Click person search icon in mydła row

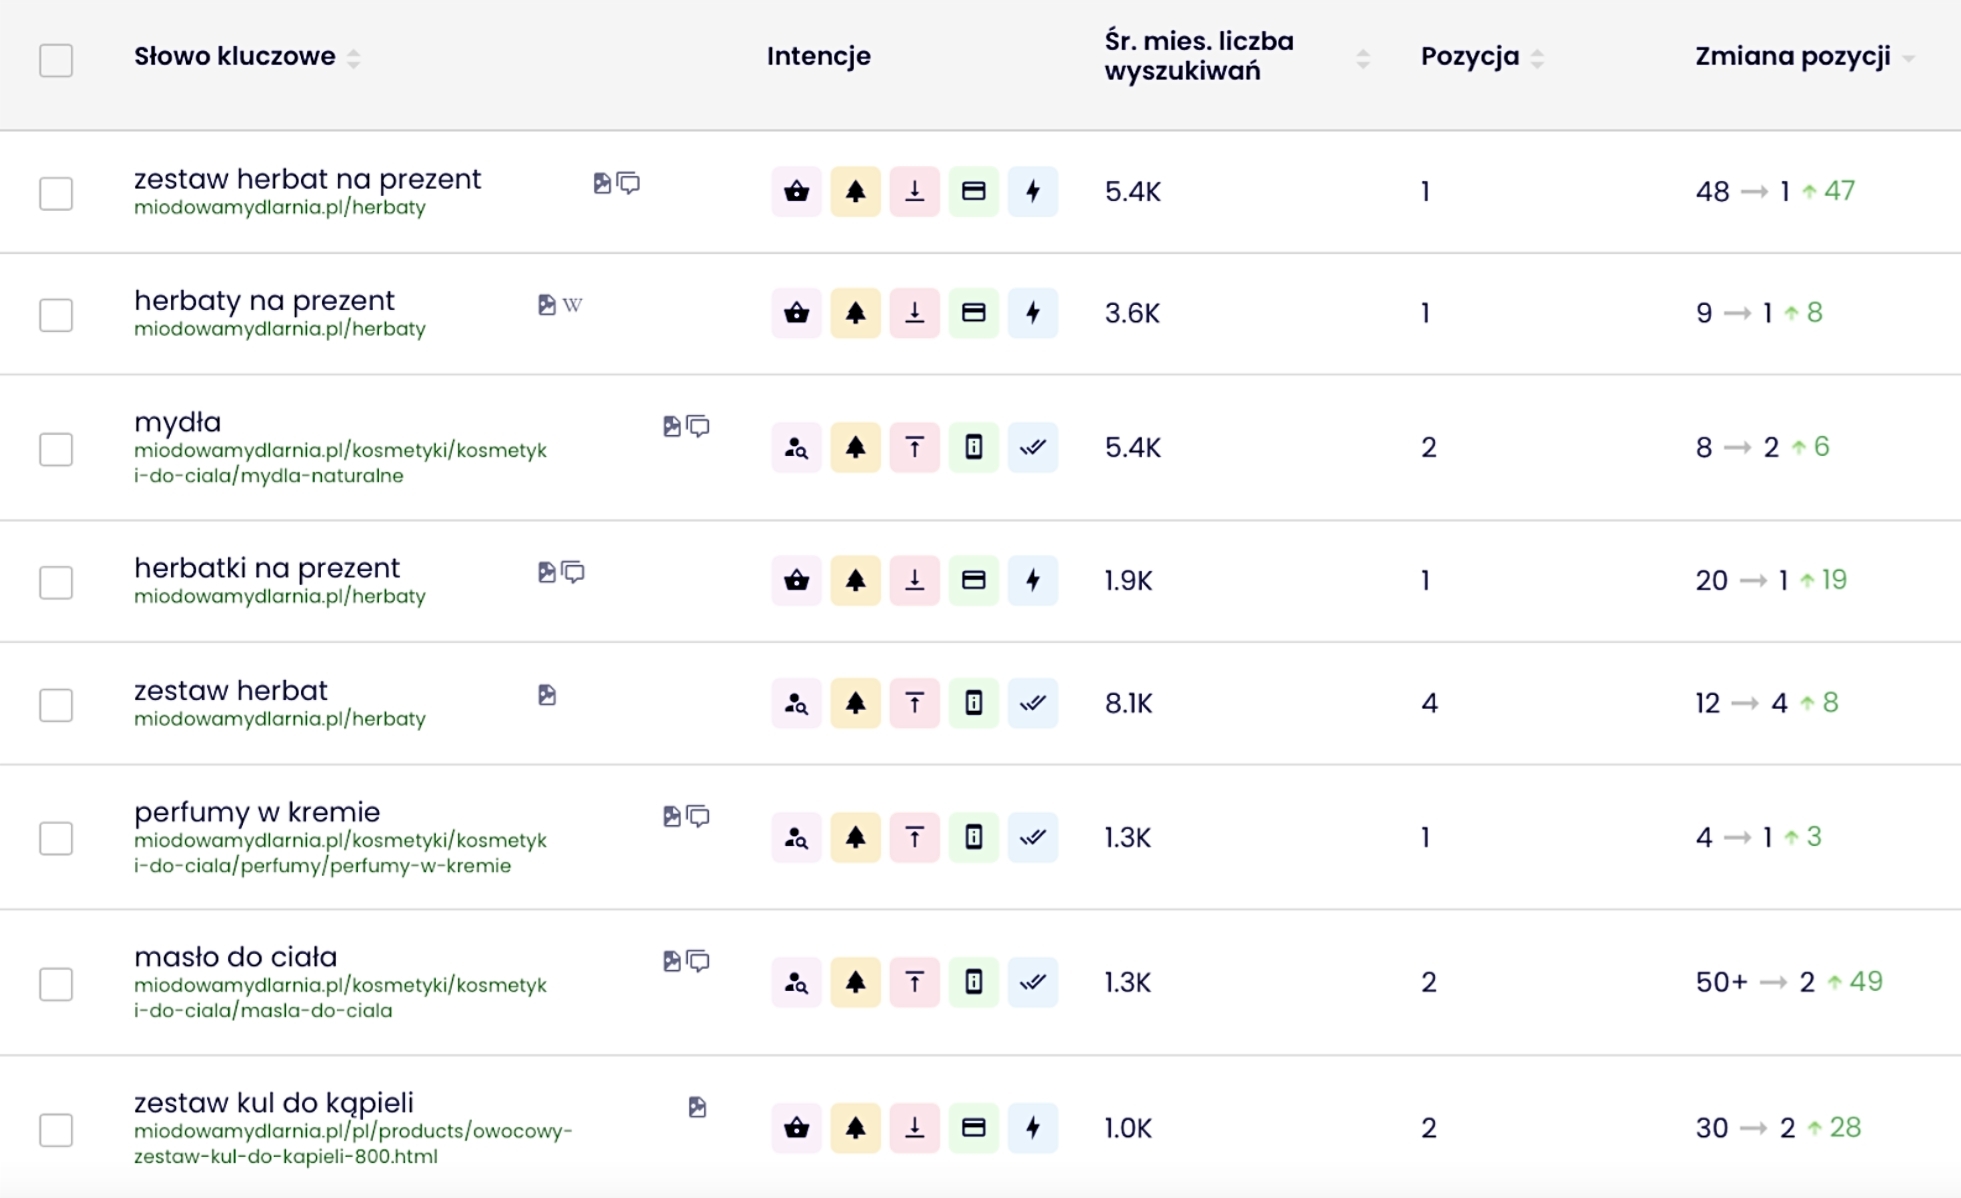(796, 447)
